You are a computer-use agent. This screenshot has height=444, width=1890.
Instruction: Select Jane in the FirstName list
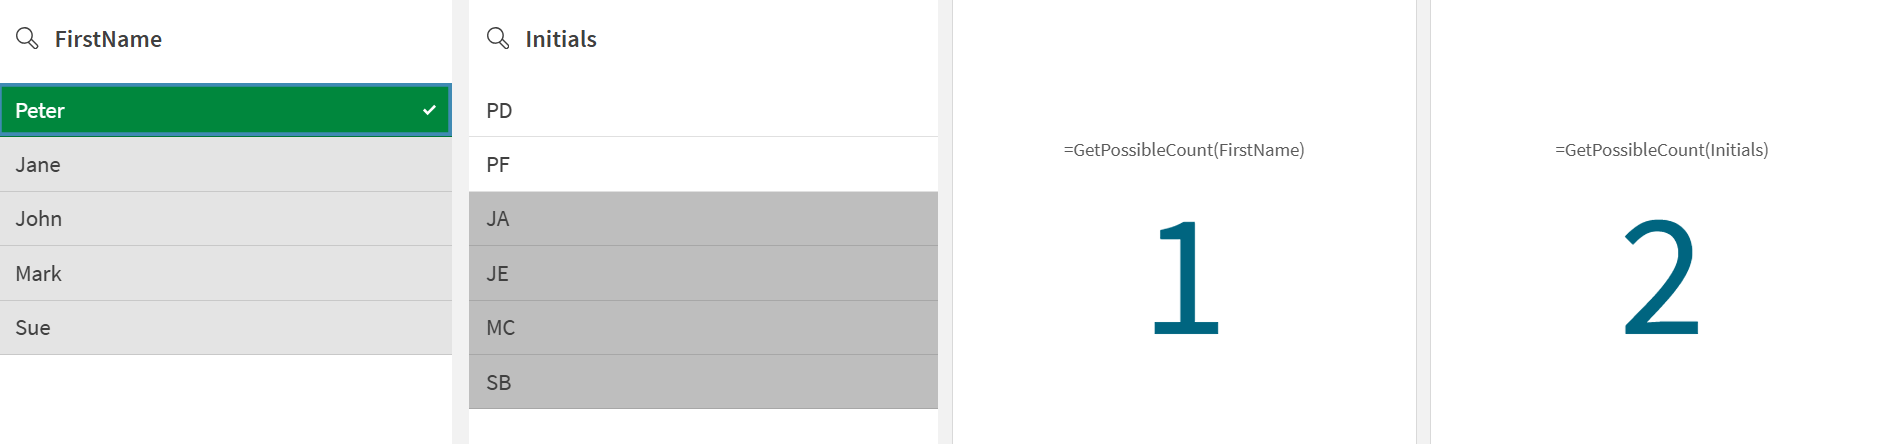pos(225,165)
